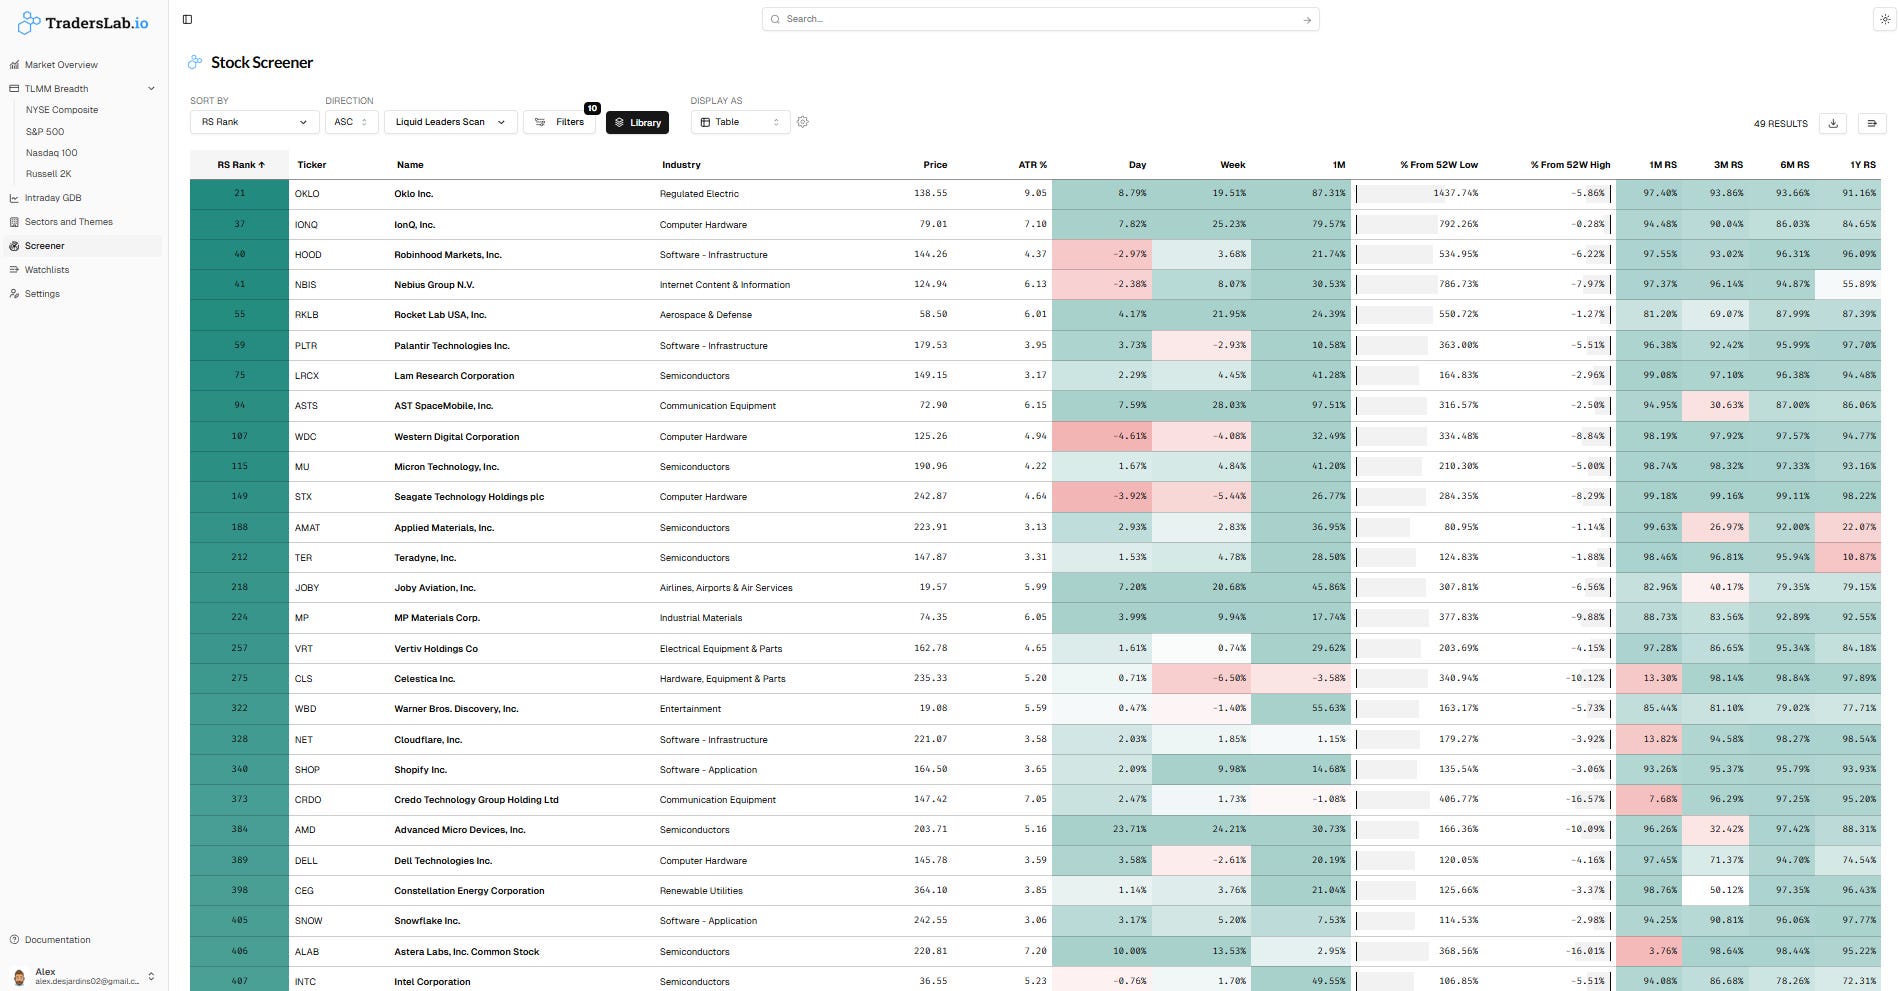Open the Filters button
The height and width of the screenshot is (991, 1899).
pos(559,122)
